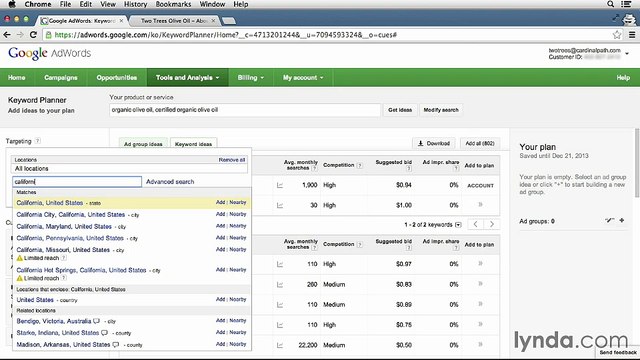
Task: Click Targeting help question mark icon
Action: point(38,141)
